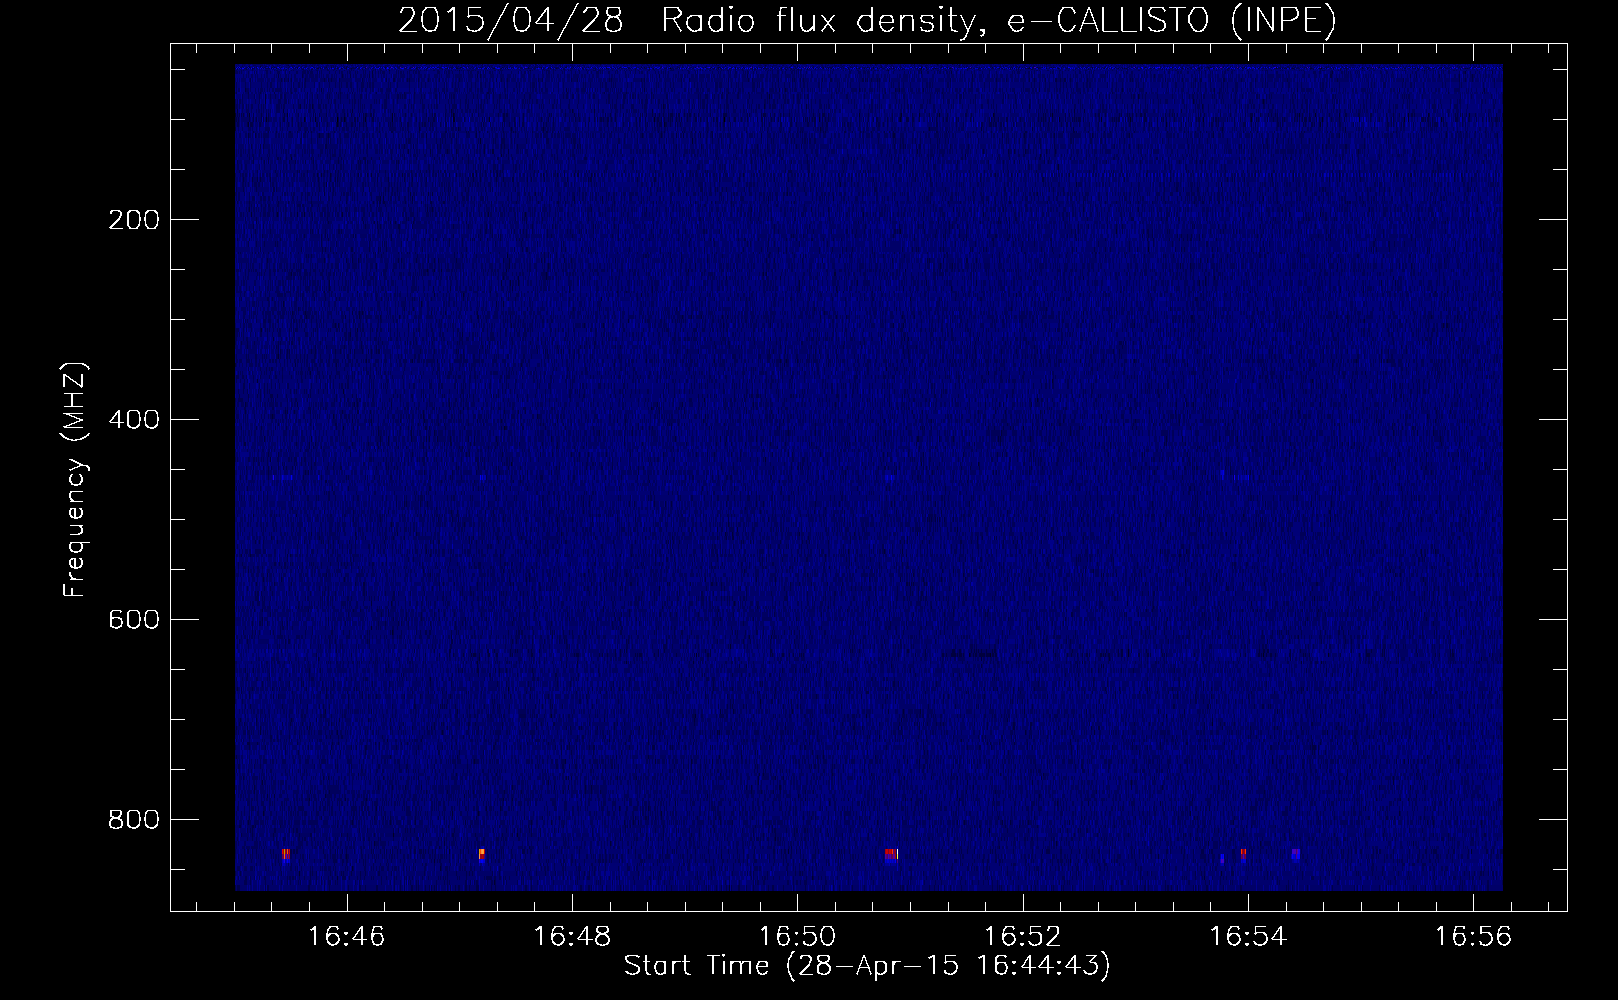
Task: Click the red burst spot just before 16:54
Action: click(1243, 854)
